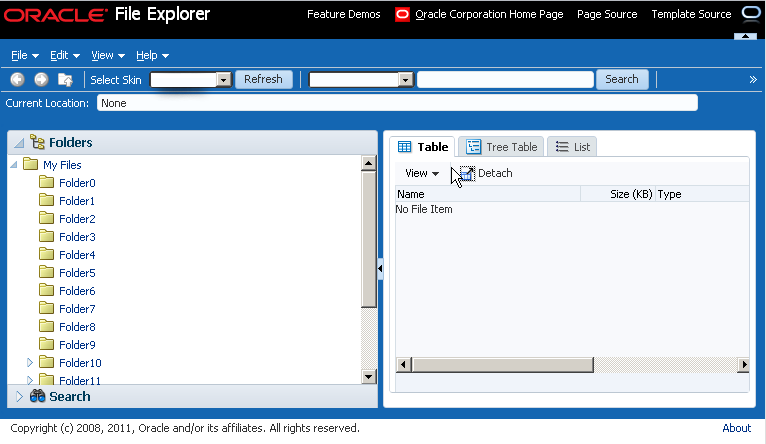This screenshot has width=766, height=444.
Task: Open the Feature Demos link
Action: 343,14
